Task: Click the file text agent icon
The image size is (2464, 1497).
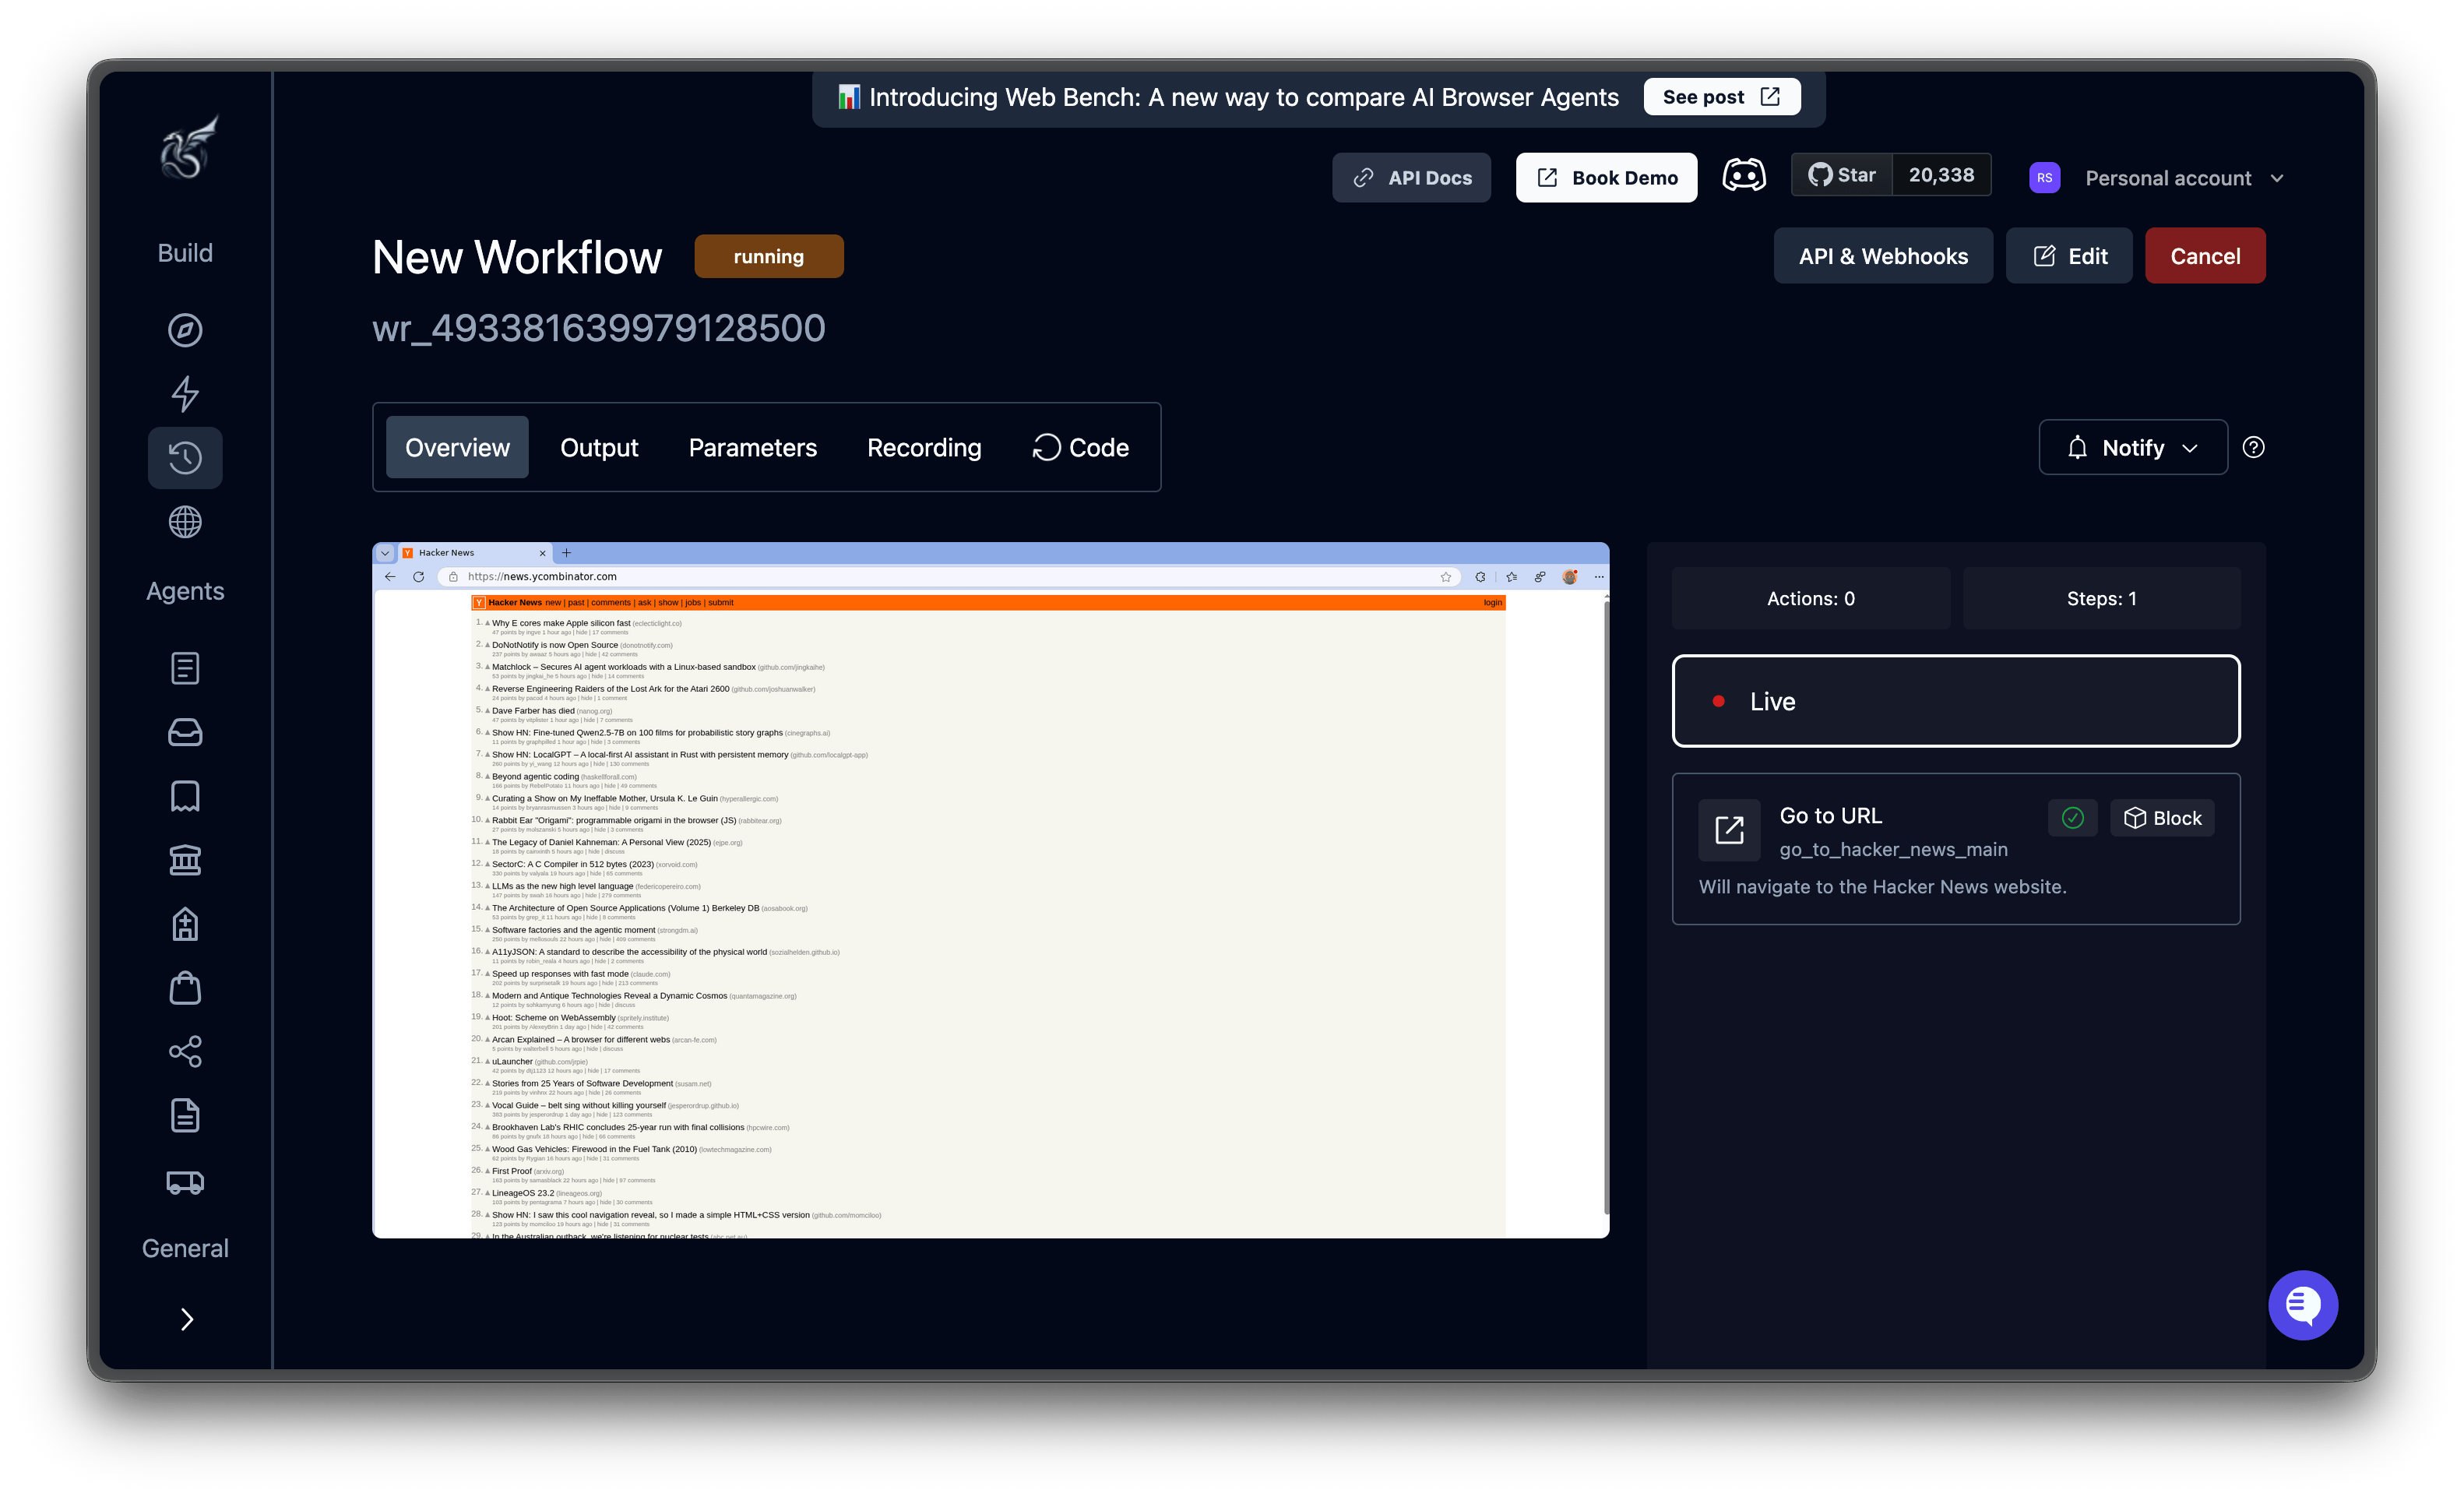Action: click(185, 1115)
